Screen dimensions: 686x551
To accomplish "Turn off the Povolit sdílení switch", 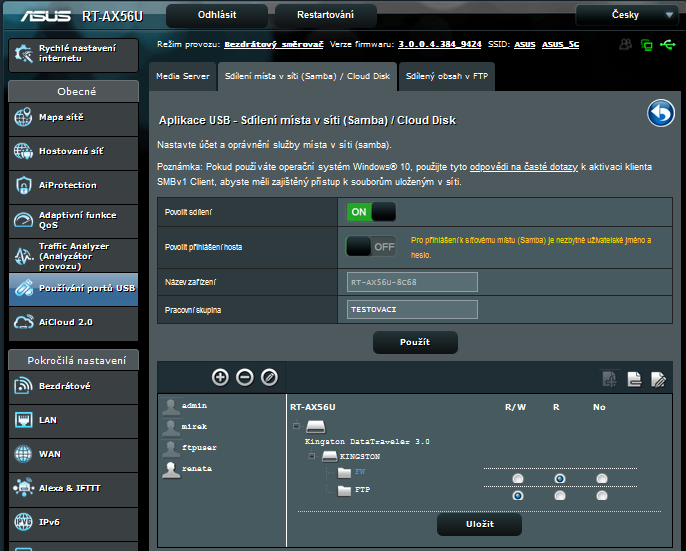I will (x=371, y=212).
